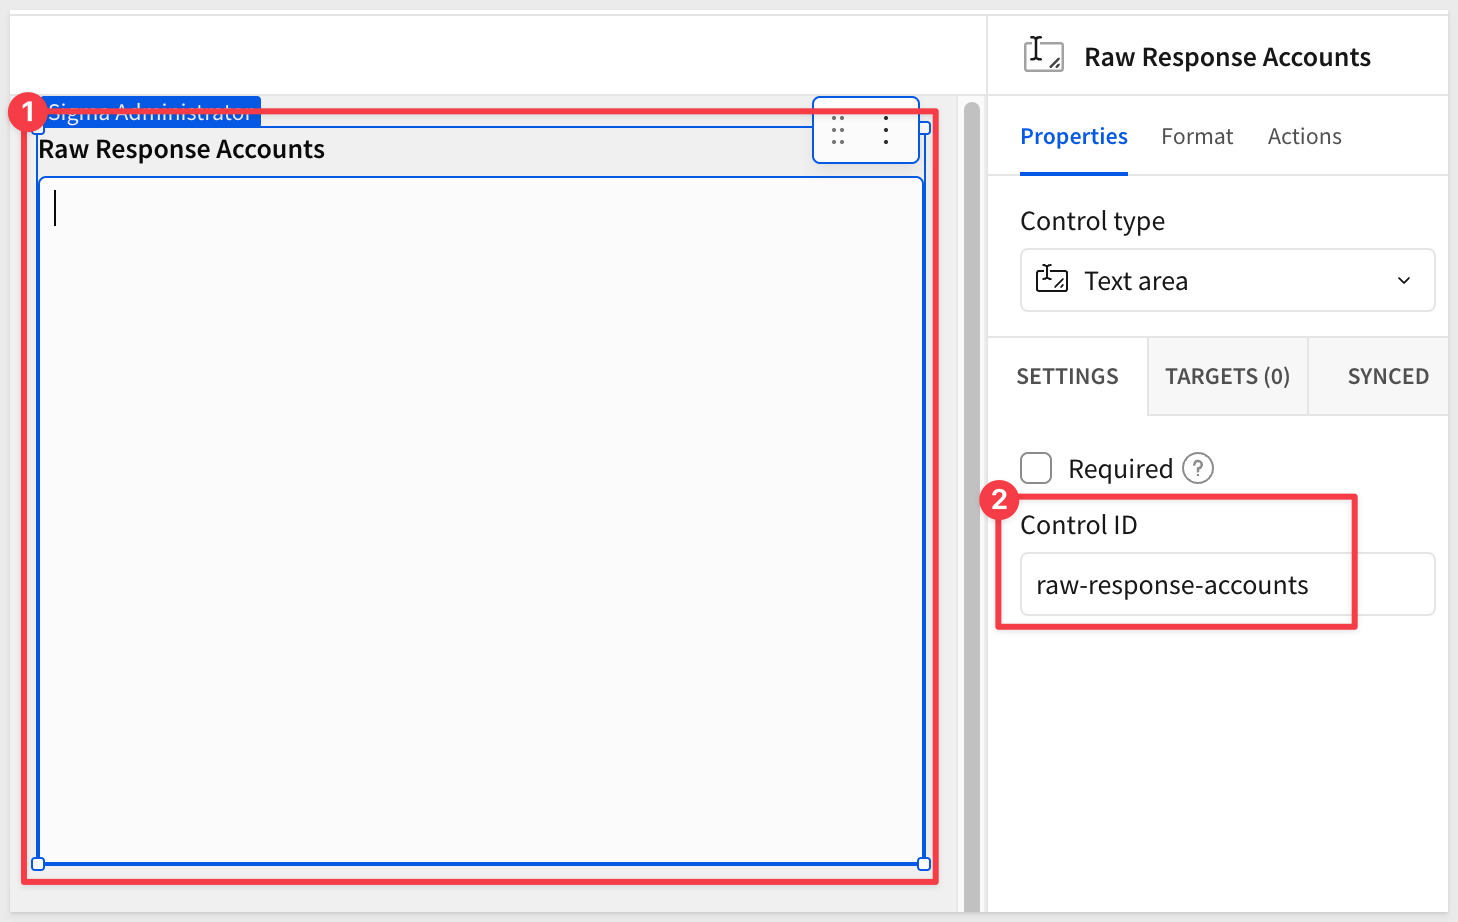Enable the Required checkbox
The image size is (1458, 922).
1036,468
